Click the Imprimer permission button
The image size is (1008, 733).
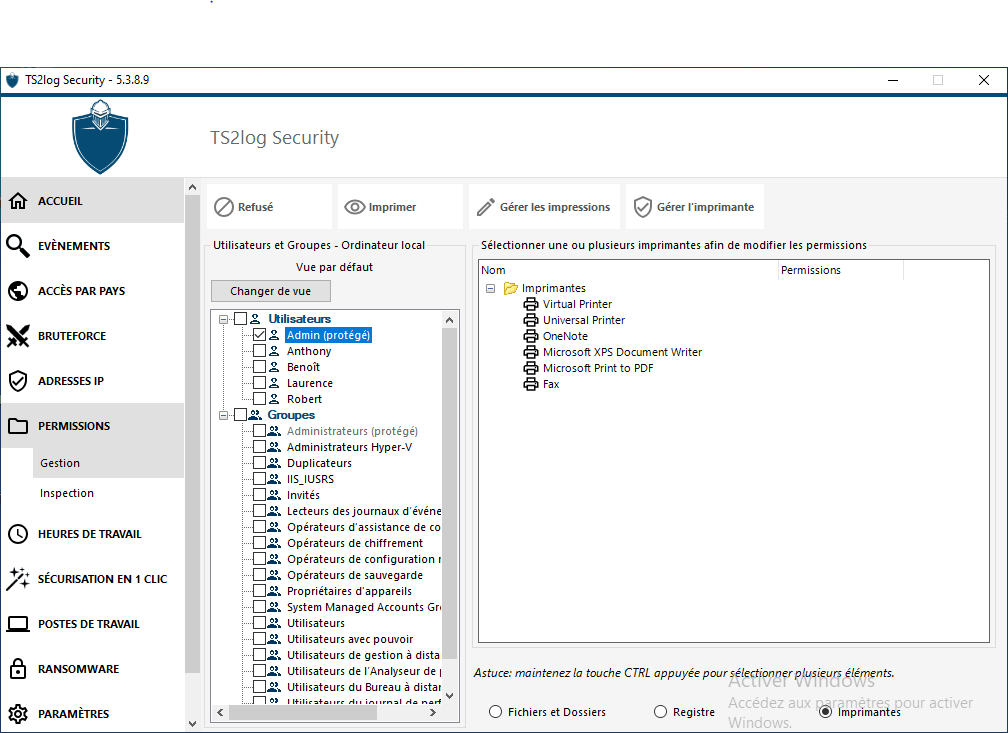tap(400, 206)
